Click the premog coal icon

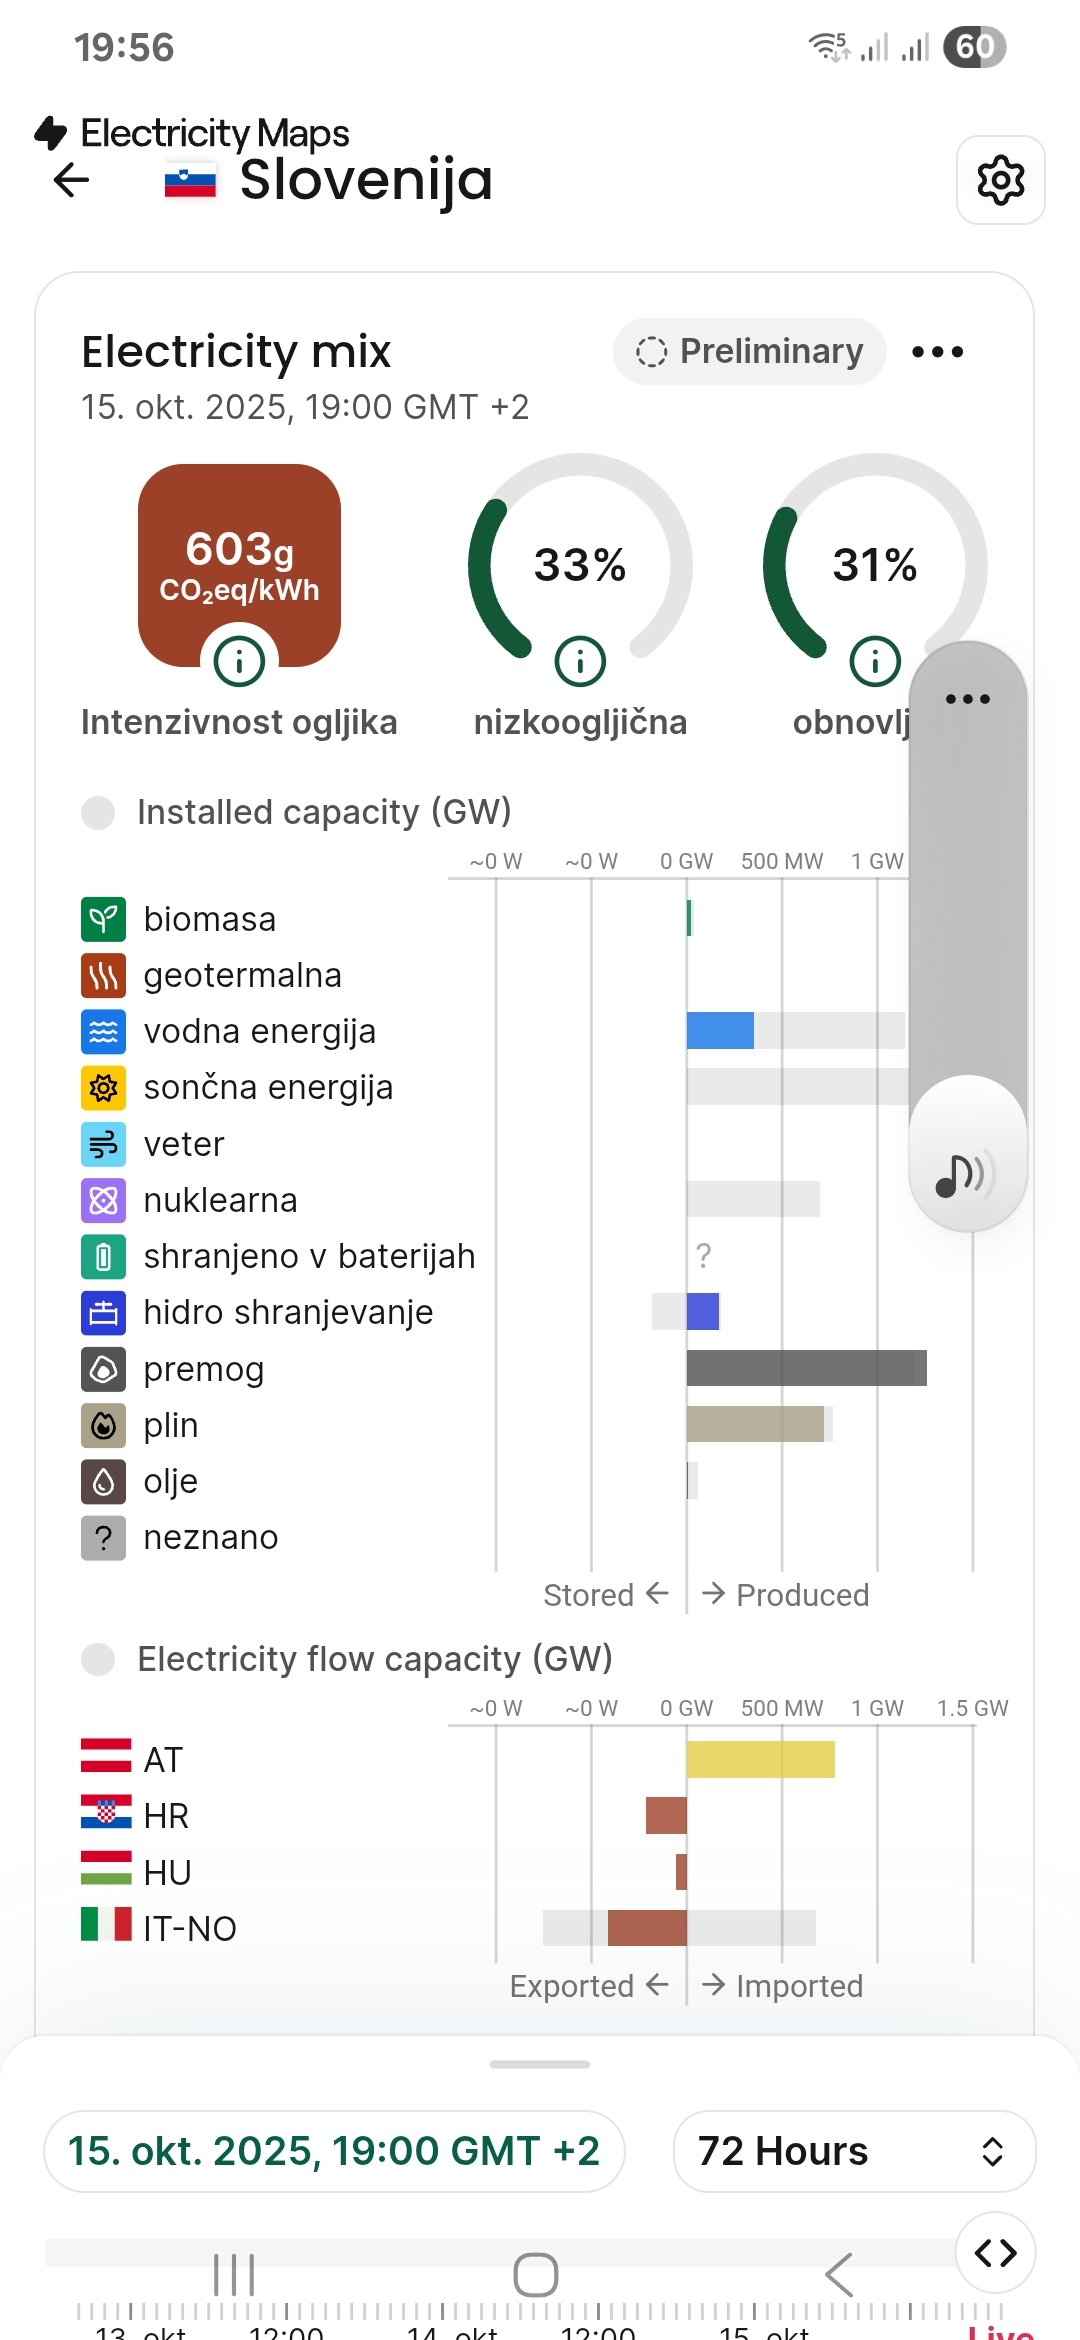point(103,1369)
